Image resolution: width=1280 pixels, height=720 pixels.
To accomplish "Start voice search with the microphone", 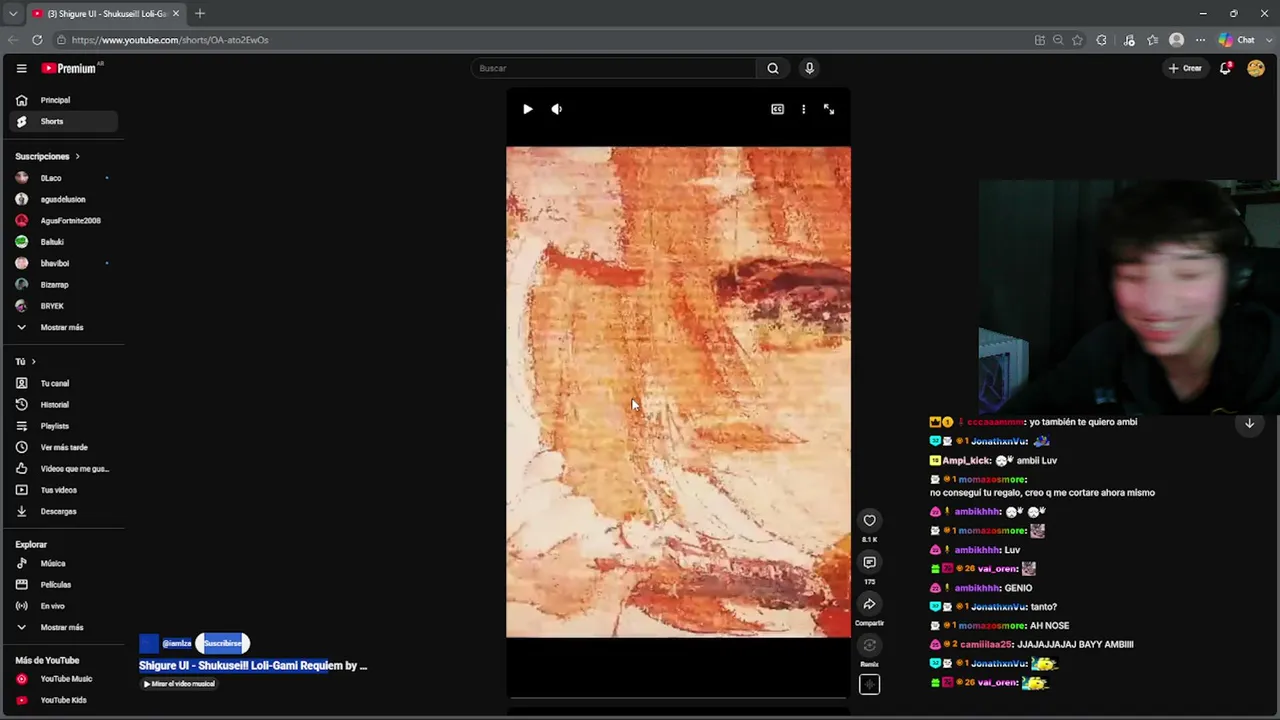I will (809, 68).
